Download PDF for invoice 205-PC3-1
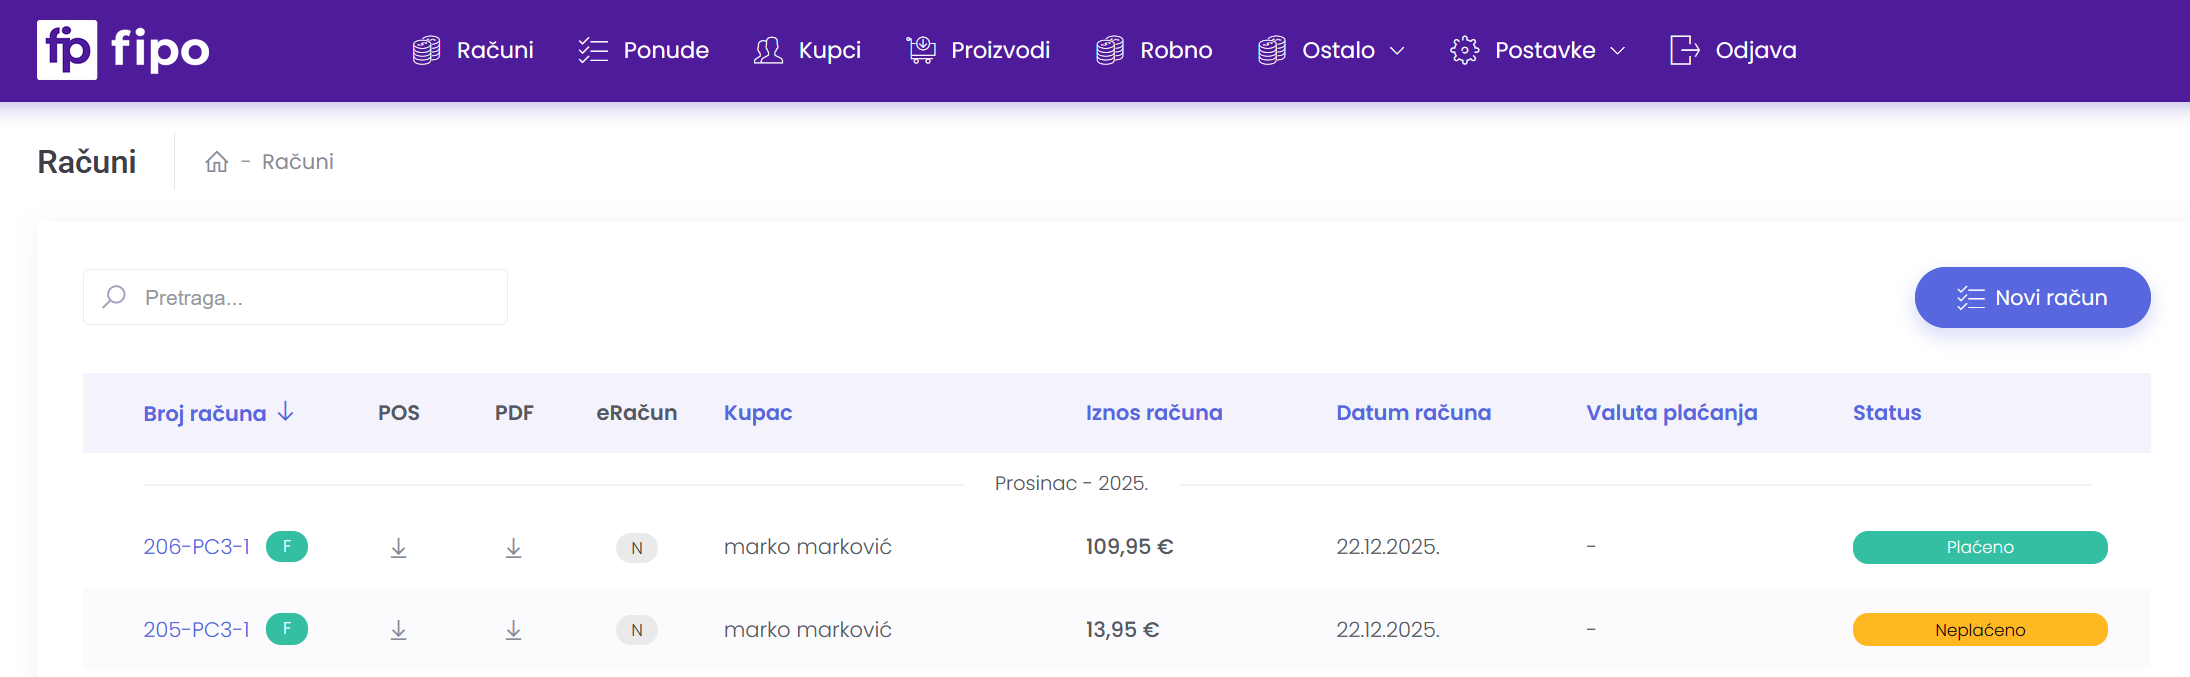Screen dimensions: 2190x677 coord(513,630)
